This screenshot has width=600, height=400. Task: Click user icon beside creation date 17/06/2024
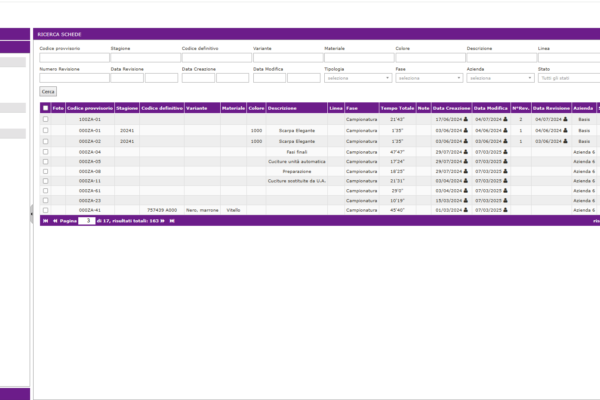pos(465,119)
